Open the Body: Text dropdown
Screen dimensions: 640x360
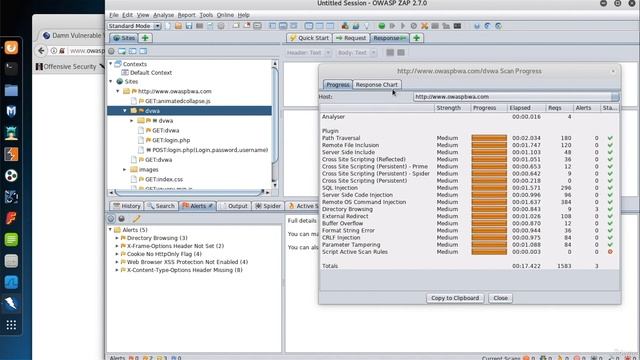[x=356, y=53]
